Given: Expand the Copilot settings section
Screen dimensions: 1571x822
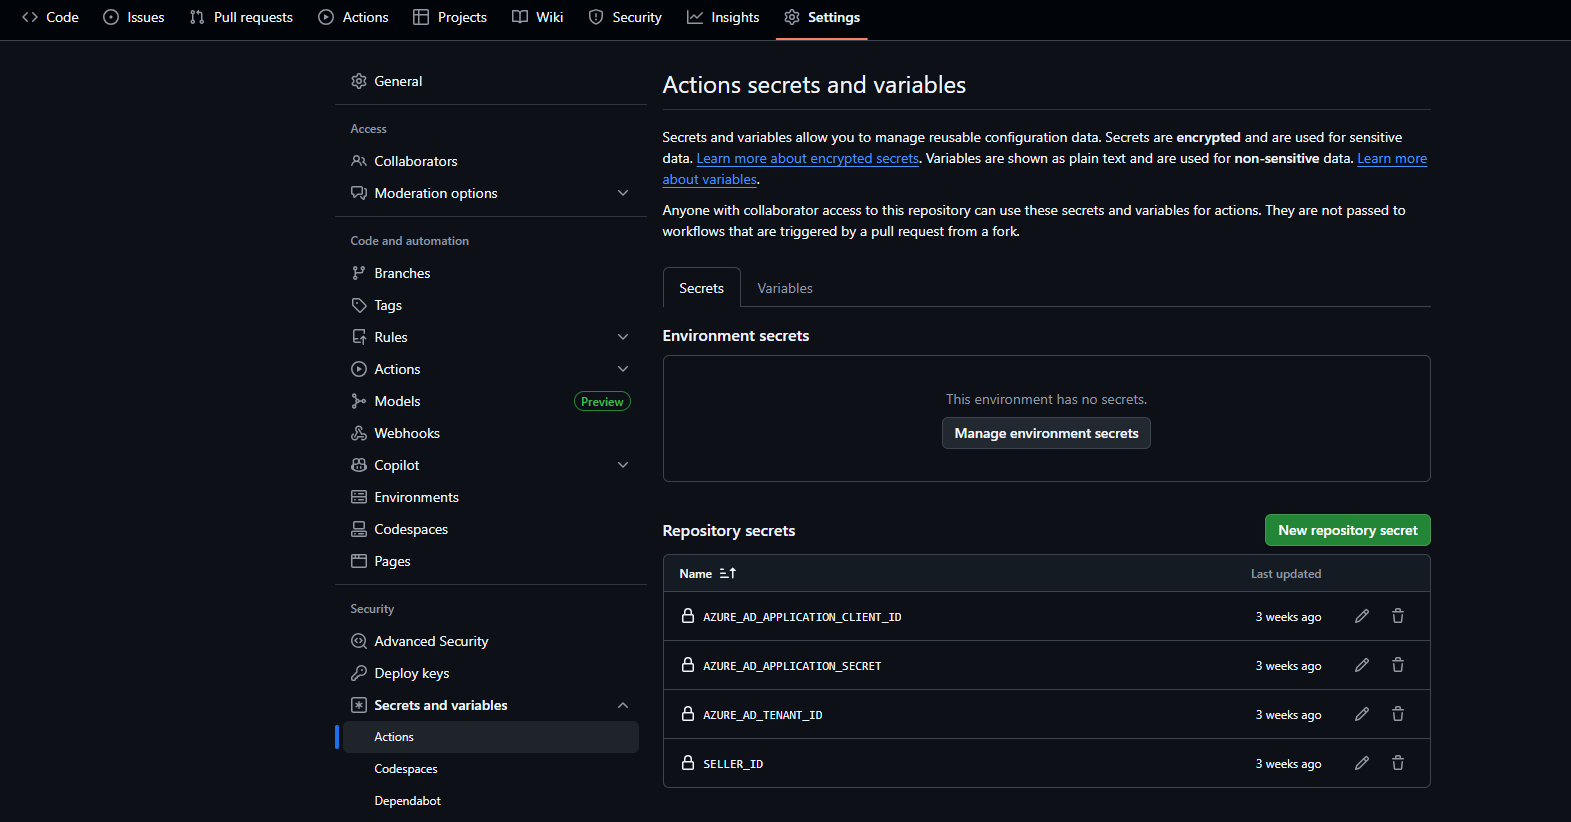Looking at the screenshot, I should pos(623,465).
